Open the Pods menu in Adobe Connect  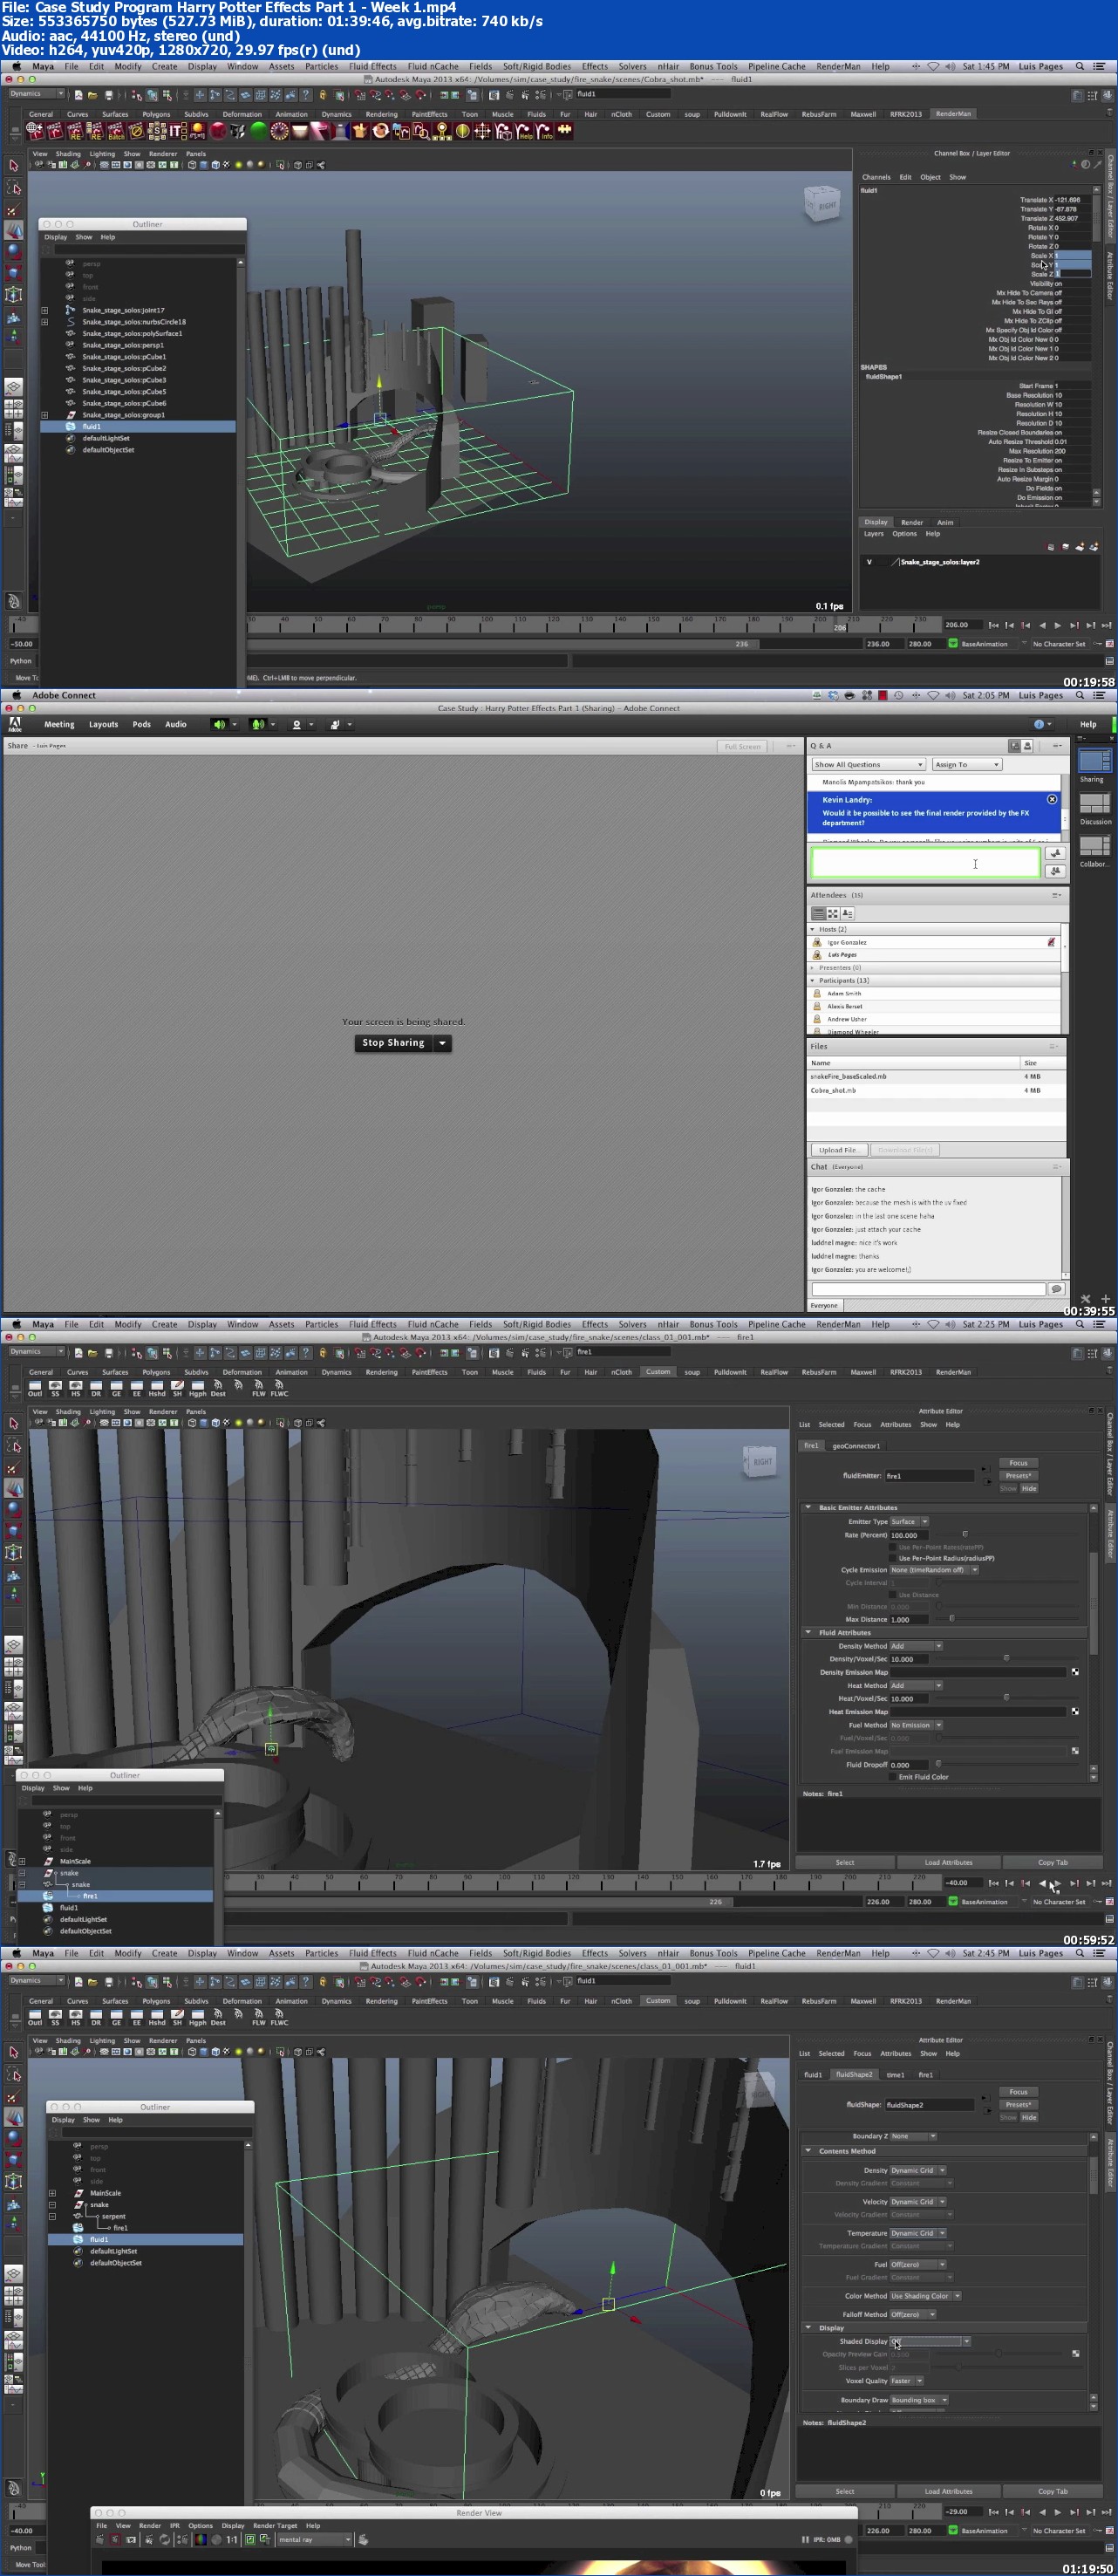(x=142, y=724)
